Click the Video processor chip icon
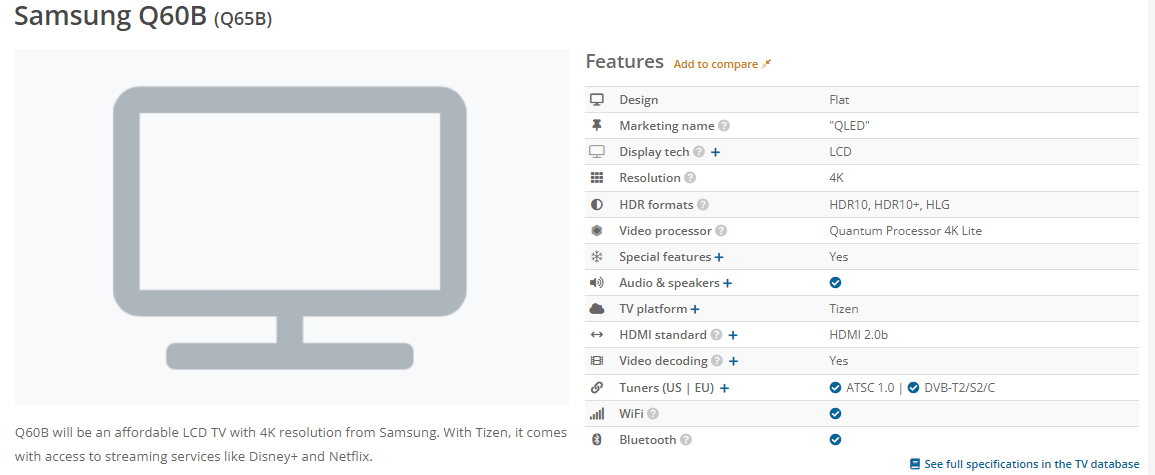 click(x=597, y=231)
